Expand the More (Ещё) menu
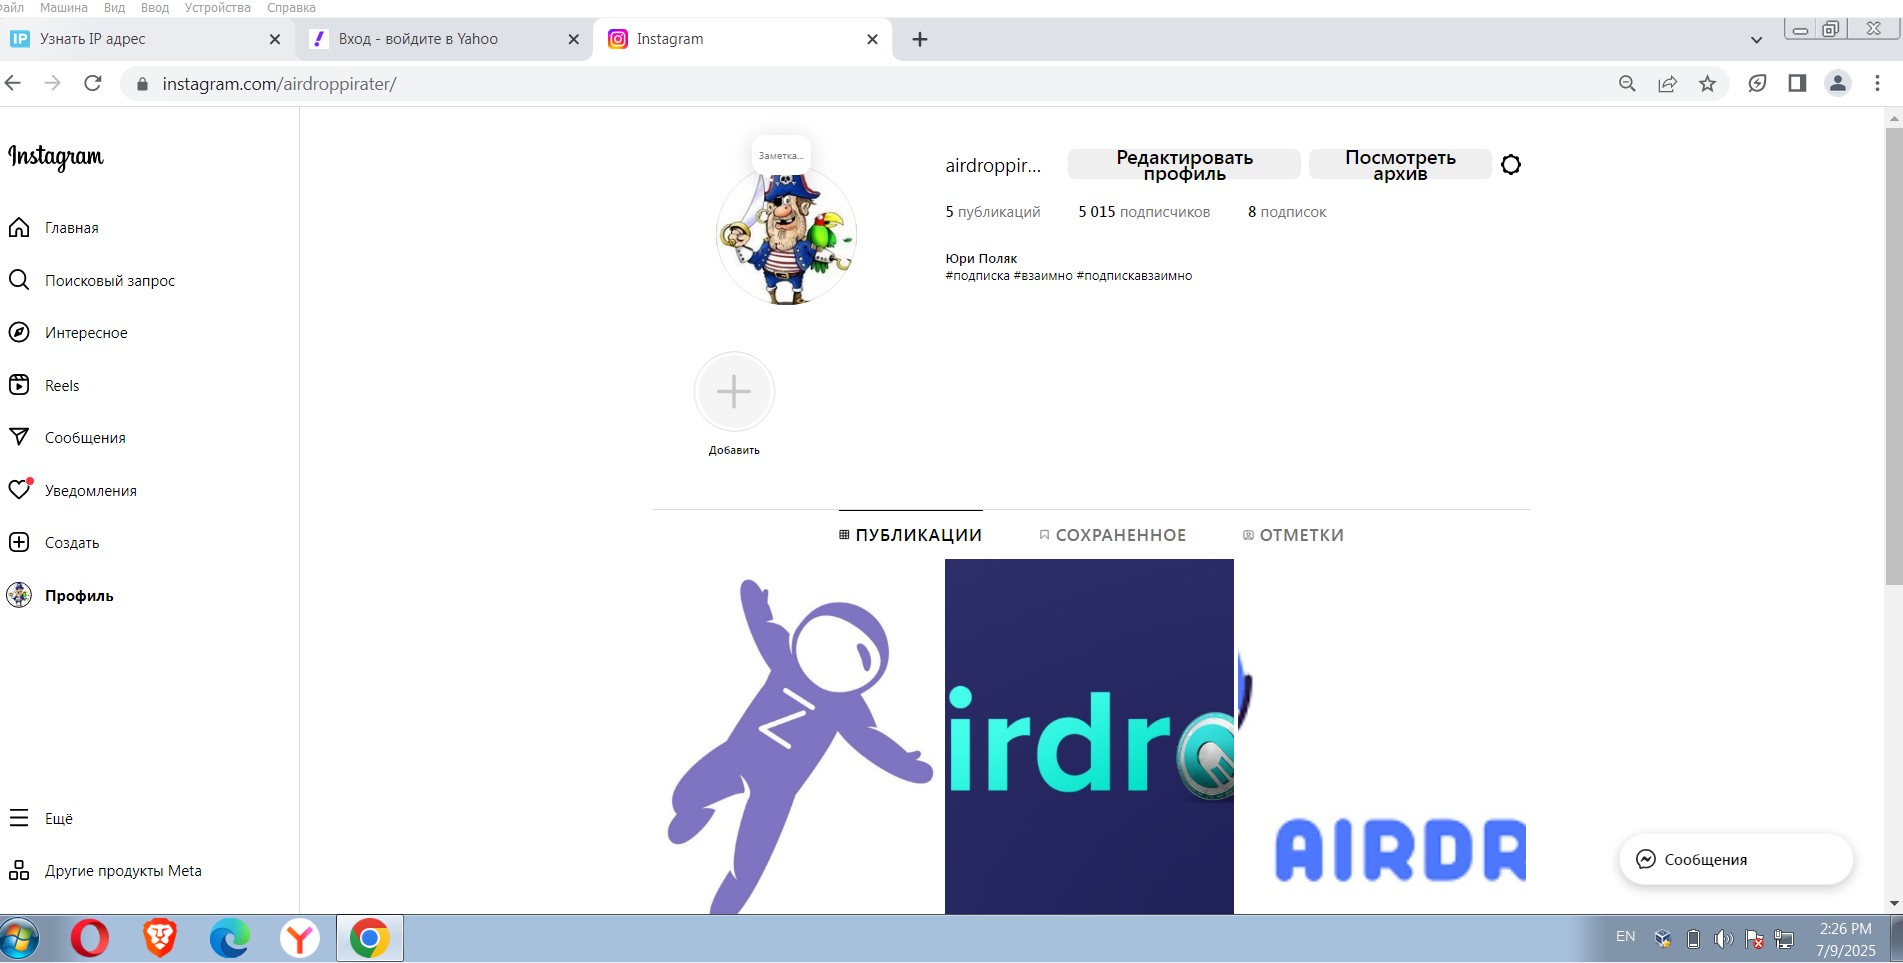The width and height of the screenshot is (1903, 963). tap(58, 818)
